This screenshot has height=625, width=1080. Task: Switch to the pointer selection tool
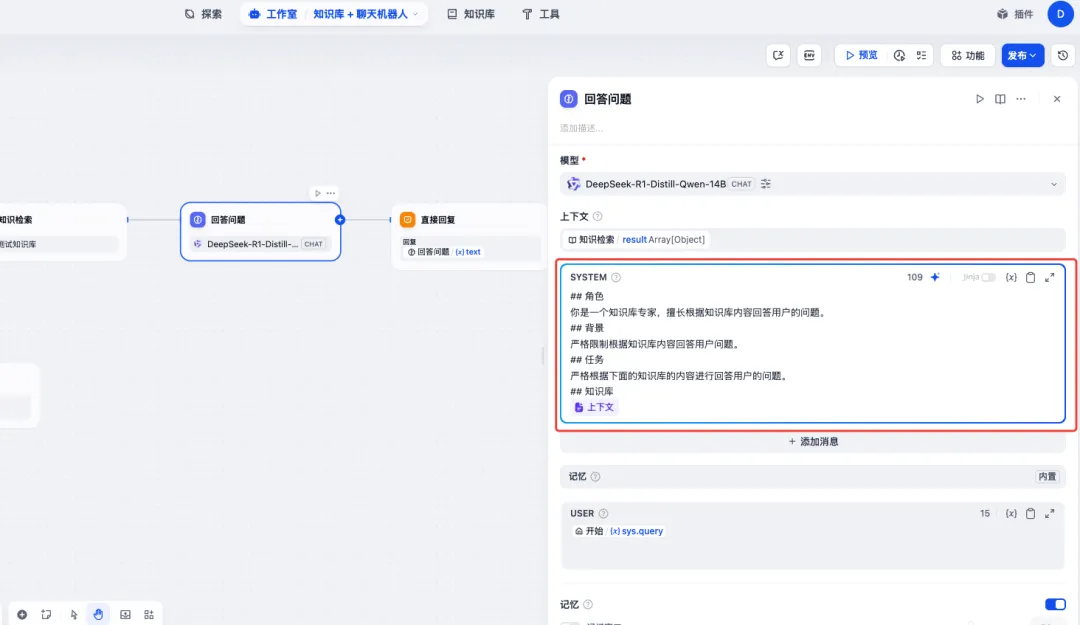[73, 614]
